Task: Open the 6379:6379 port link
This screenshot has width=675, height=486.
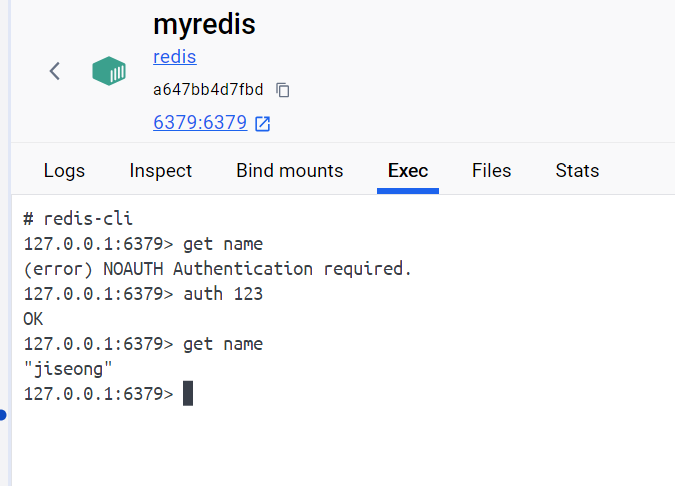Action: (200, 122)
